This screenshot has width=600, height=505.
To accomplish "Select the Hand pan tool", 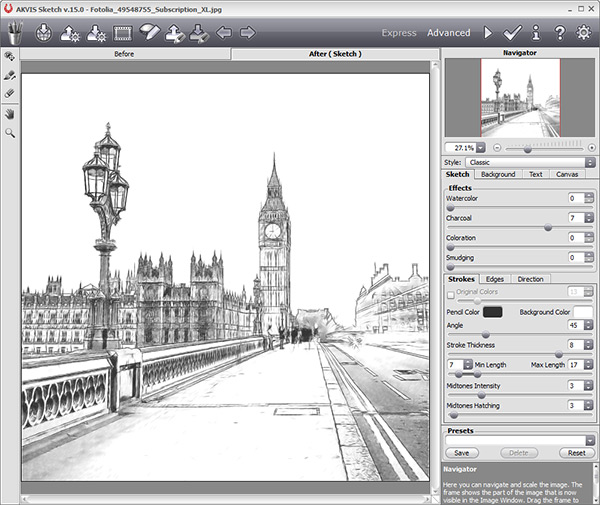I will pyautogui.click(x=10, y=114).
